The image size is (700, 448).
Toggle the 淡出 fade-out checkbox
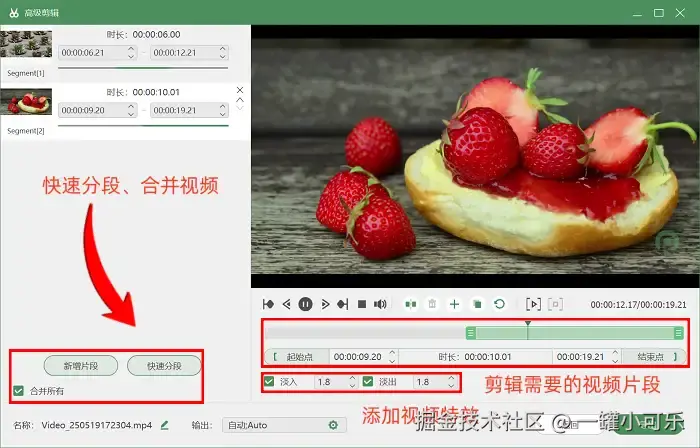pos(368,382)
